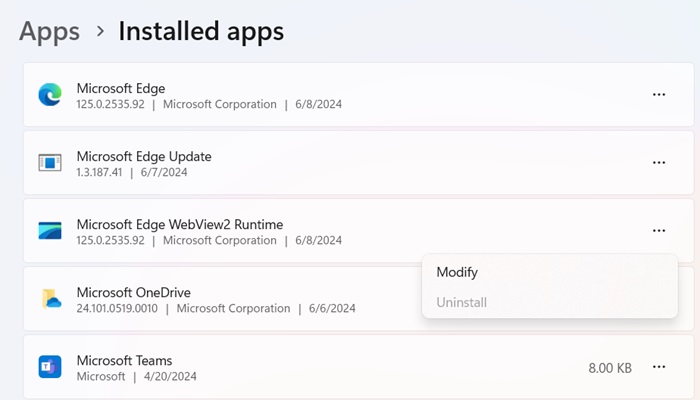This screenshot has height=400, width=700.
Task: Click the breadcrumb chevron separator
Action: pos(100,31)
